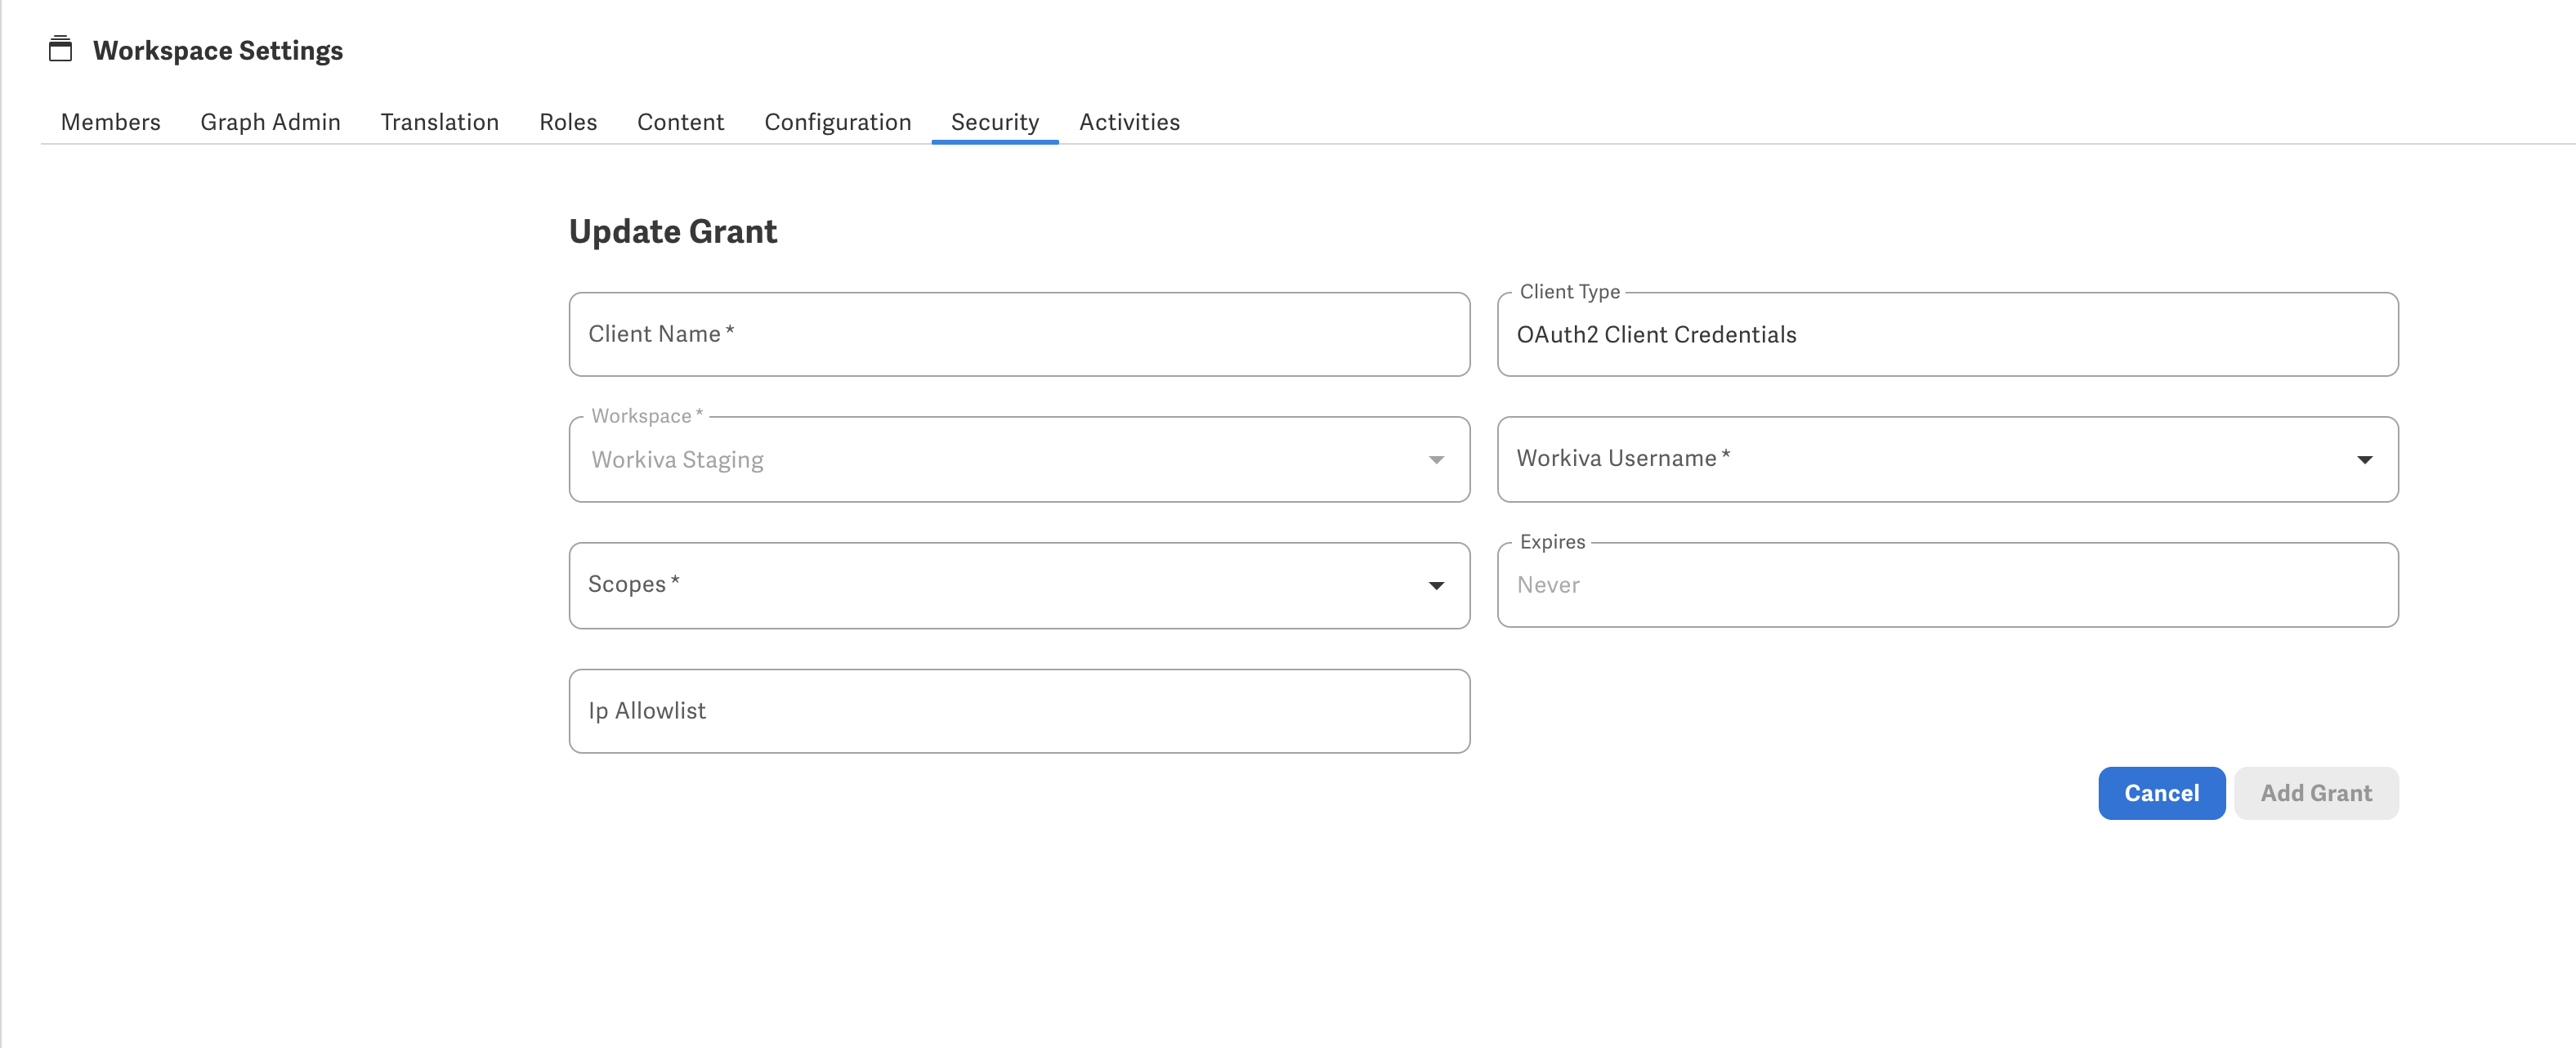
Task: Select the Activities tab
Action: (1129, 121)
